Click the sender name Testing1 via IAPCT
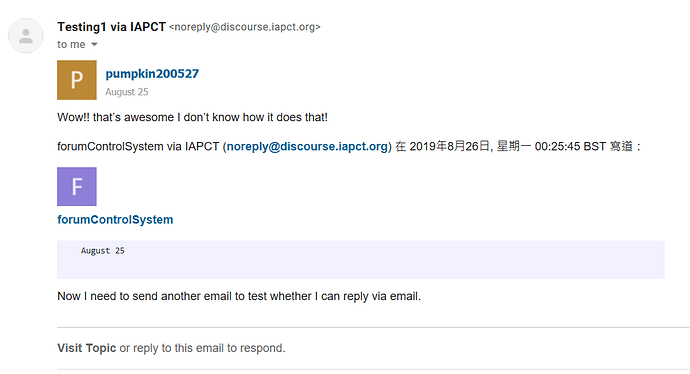This screenshot has width=690, height=374. (x=111, y=27)
